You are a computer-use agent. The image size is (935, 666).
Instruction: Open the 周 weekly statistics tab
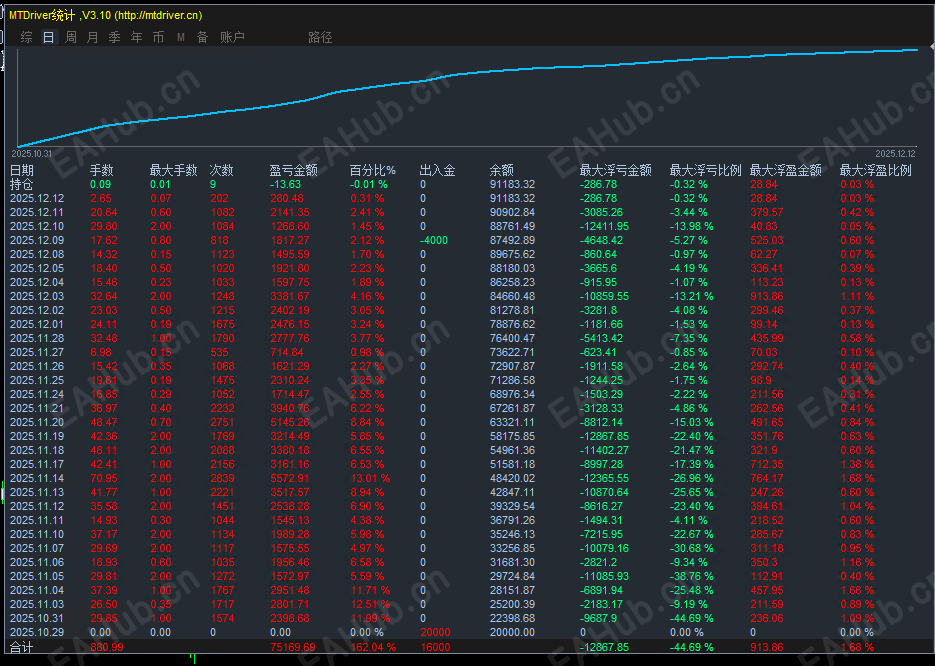71,38
